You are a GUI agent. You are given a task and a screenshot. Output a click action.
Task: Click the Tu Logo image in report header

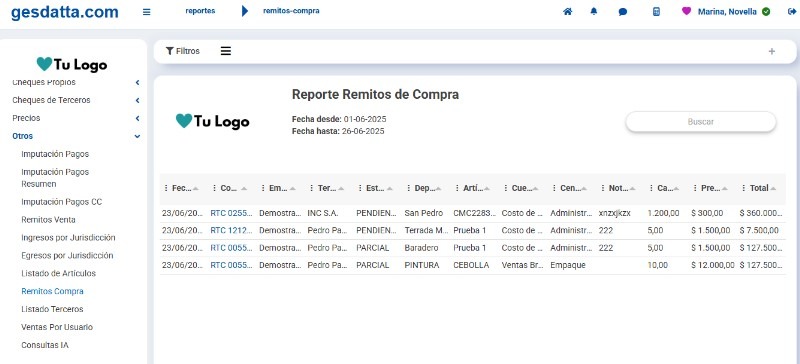tap(213, 122)
